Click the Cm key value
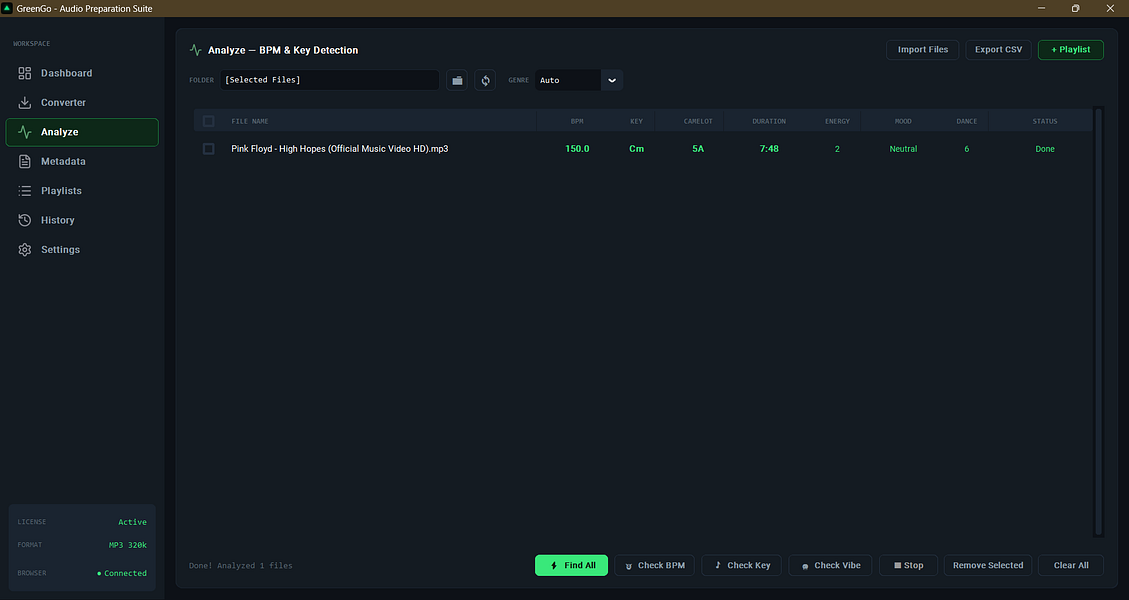The image size is (1129, 600). tap(637, 148)
